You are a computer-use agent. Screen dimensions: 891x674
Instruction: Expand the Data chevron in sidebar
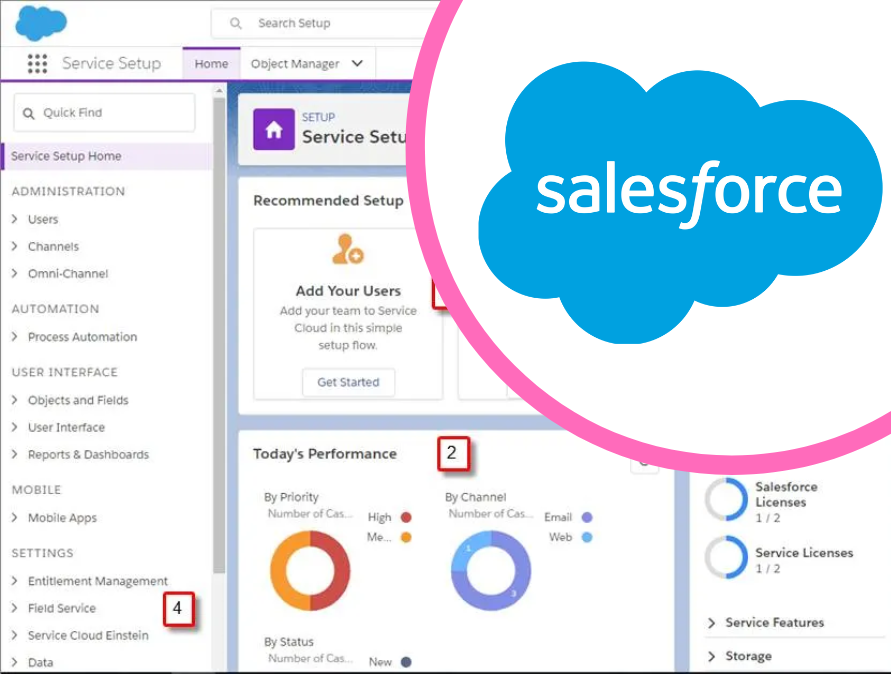15,661
